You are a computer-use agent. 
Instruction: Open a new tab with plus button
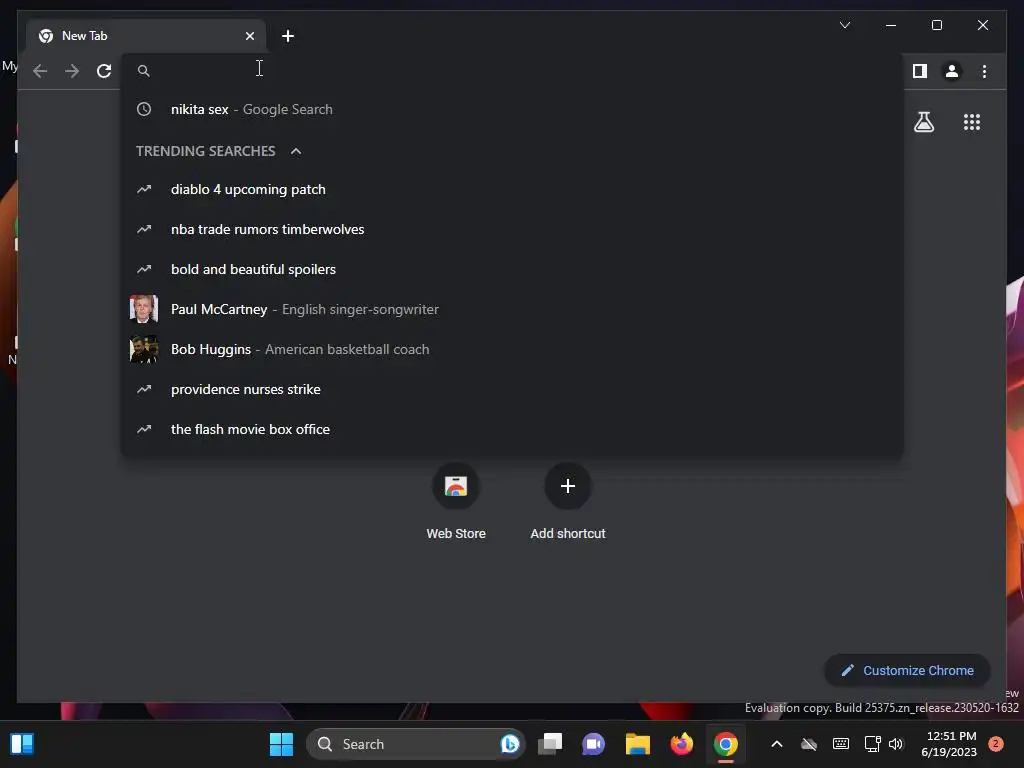(288, 36)
